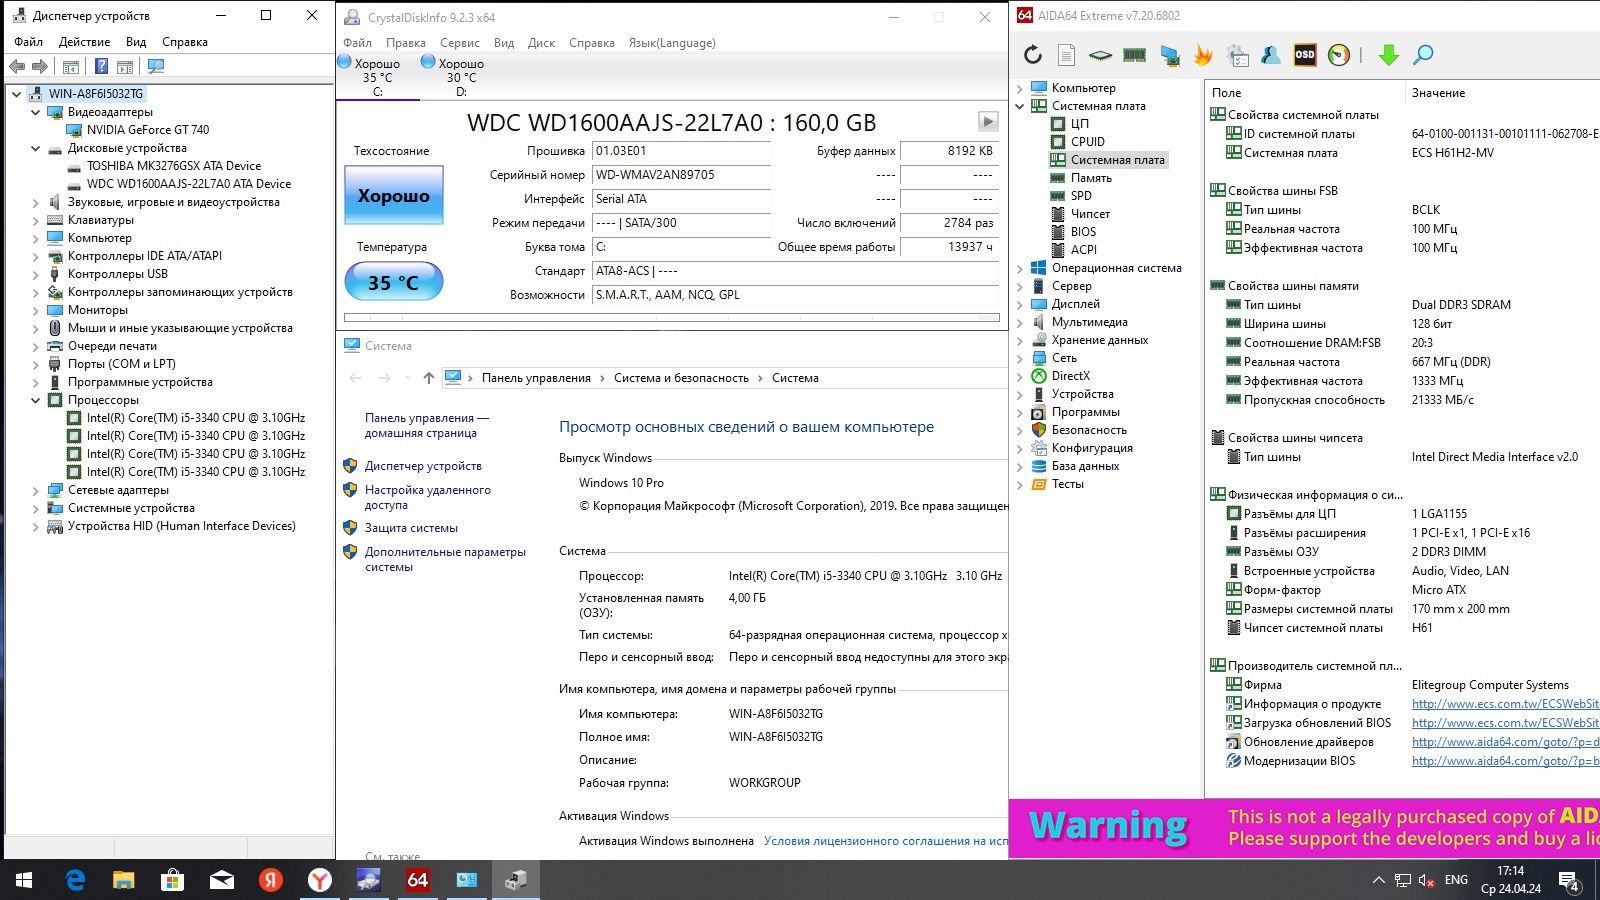Expand the Клавиатуры node

(36, 220)
